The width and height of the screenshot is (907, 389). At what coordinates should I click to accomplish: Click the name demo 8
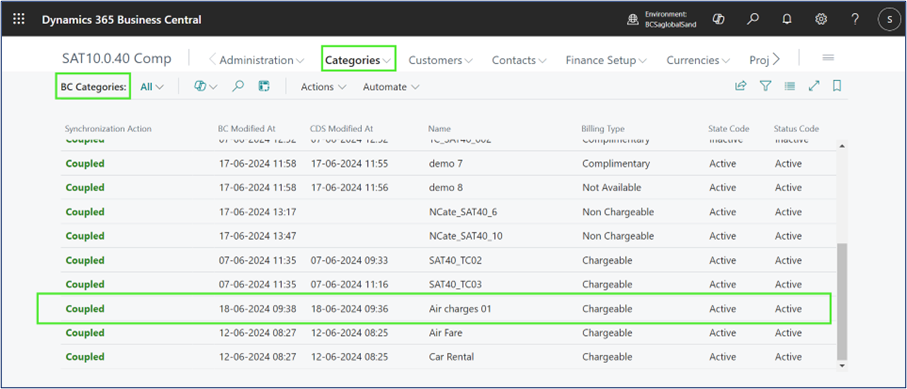click(445, 188)
